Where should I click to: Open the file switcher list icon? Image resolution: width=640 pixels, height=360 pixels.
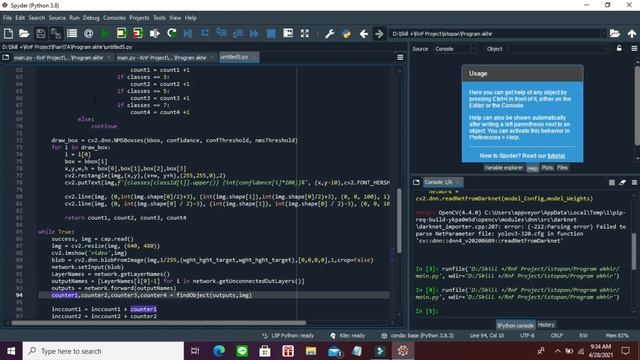coord(72,33)
